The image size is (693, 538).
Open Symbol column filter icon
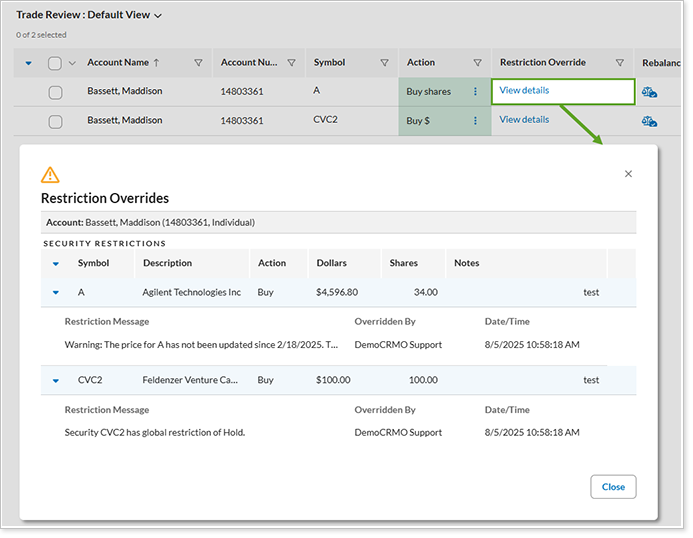384,63
